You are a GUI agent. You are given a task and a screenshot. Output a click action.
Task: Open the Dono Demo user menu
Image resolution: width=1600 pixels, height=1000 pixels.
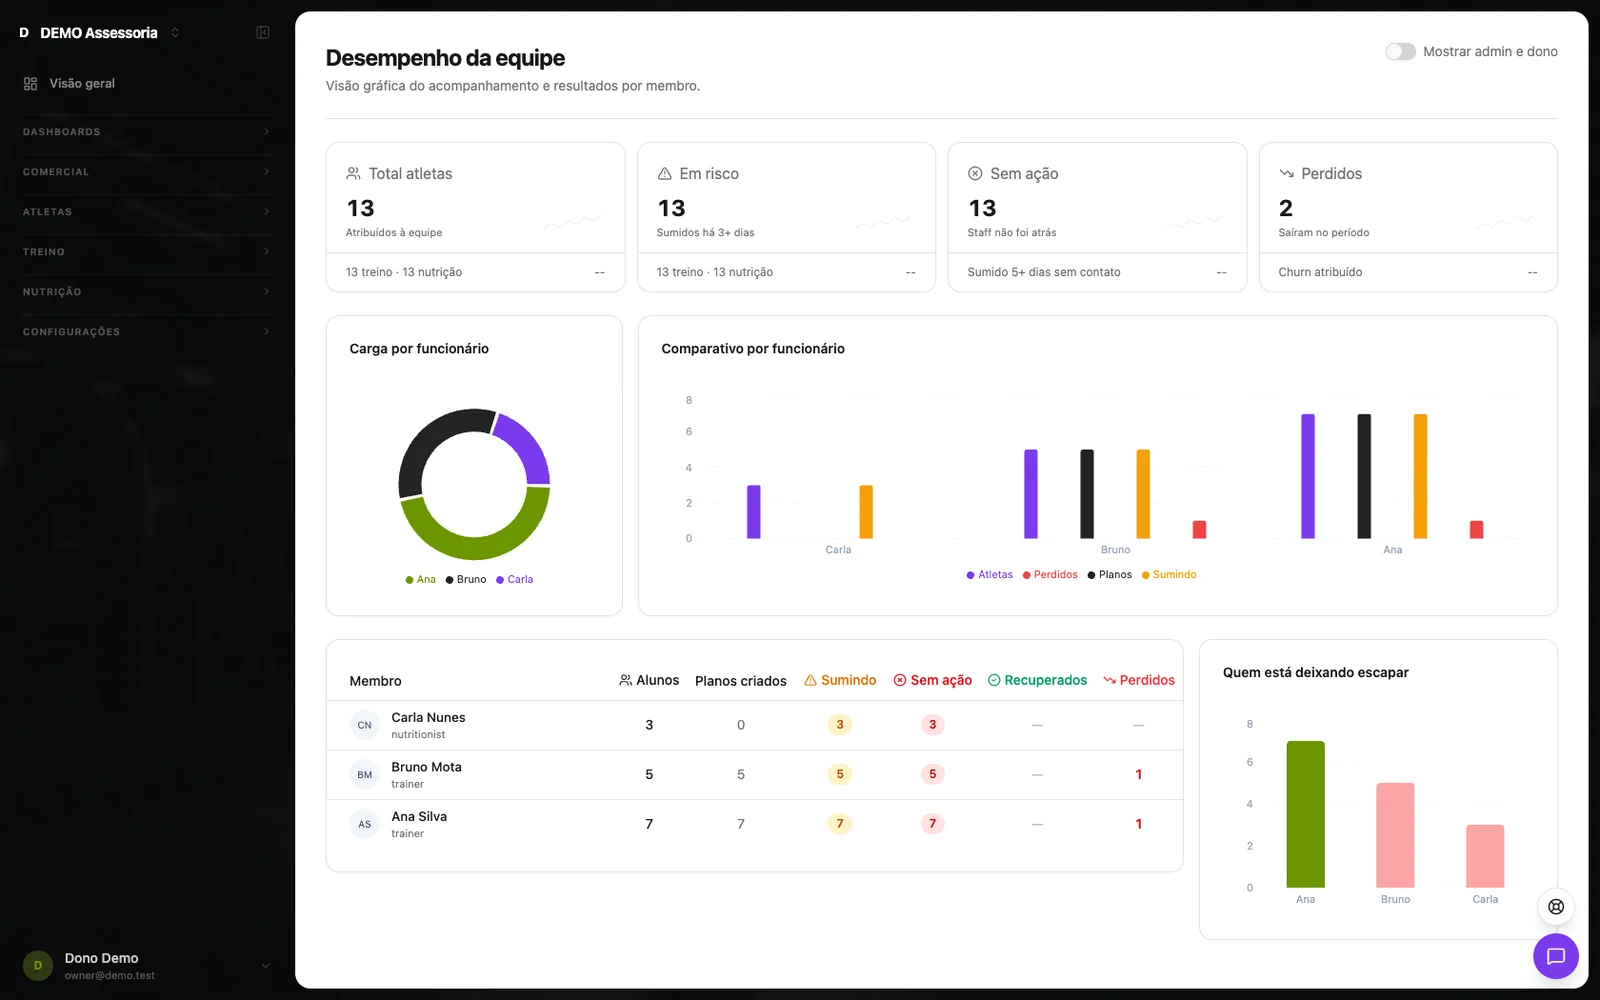point(147,966)
